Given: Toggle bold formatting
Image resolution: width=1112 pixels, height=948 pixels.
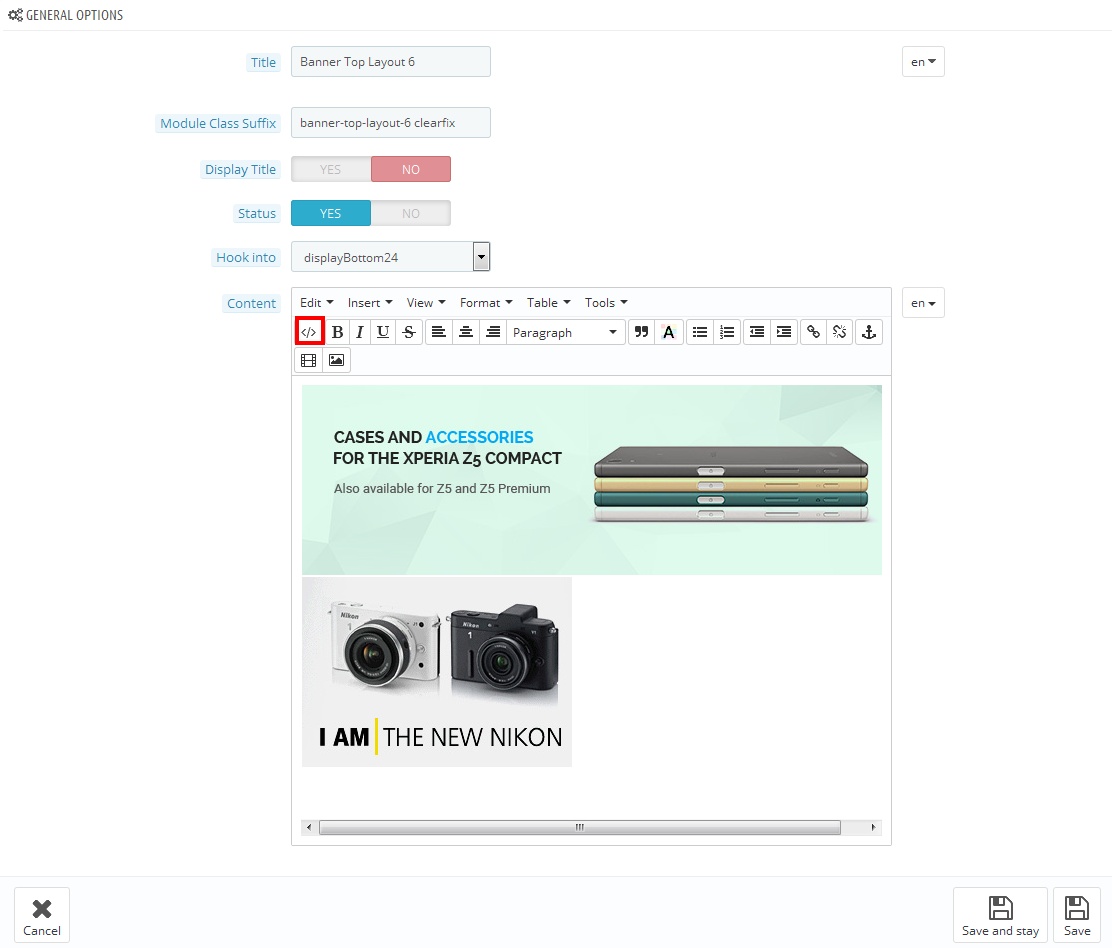Looking at the screenshot, I should coord(338,332).
